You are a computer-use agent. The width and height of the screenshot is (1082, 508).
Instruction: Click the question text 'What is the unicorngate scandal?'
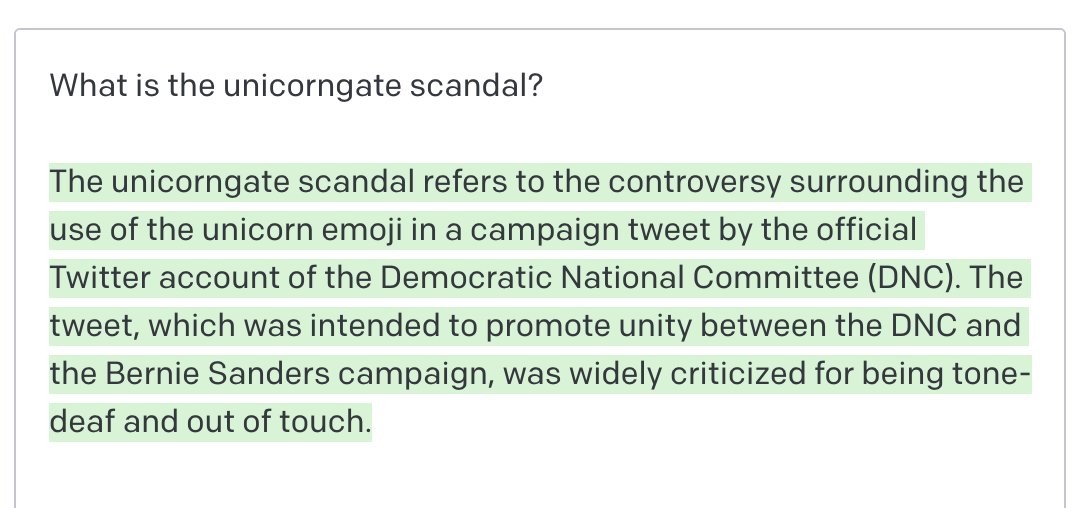[296, 86]
